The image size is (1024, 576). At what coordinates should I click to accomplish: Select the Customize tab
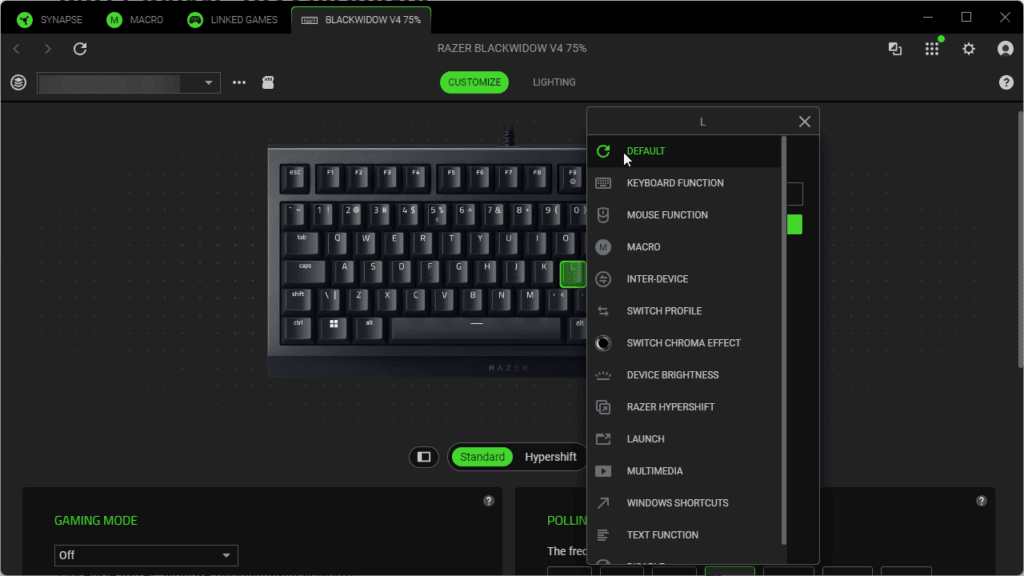pyautogui.click(x=474, y=82)
